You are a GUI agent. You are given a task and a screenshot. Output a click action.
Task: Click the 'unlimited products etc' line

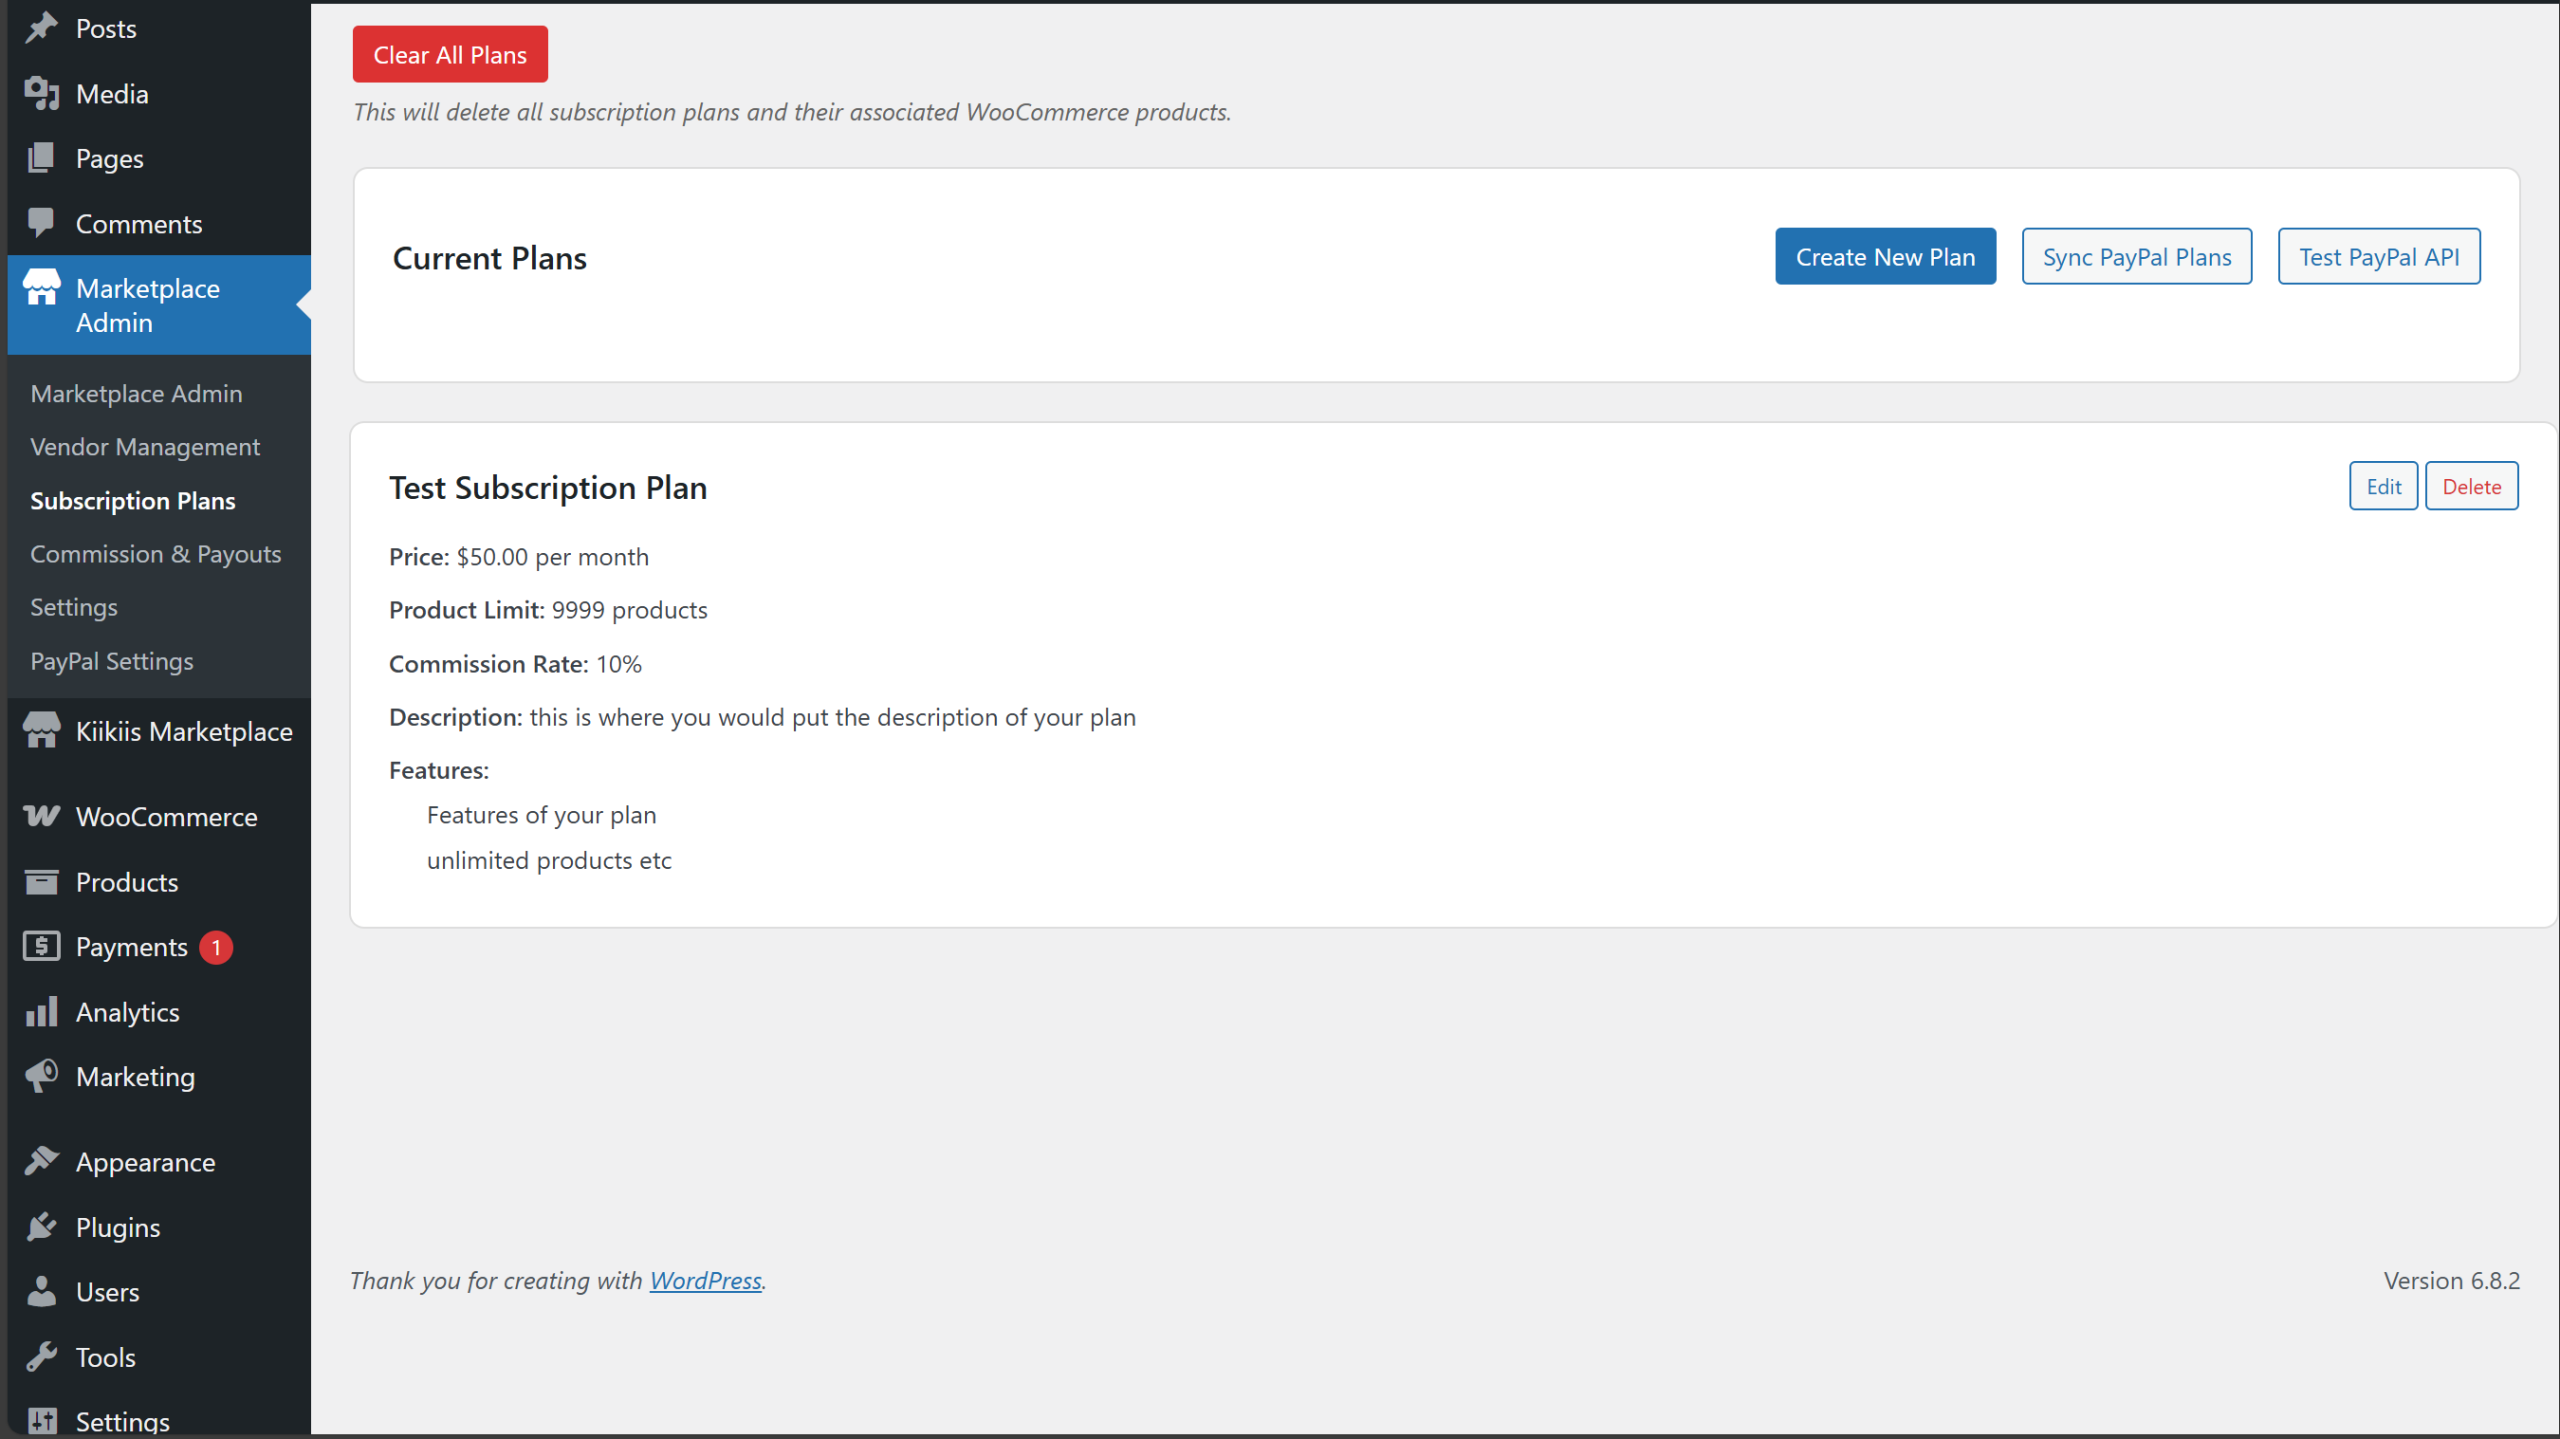coord(549,859)
